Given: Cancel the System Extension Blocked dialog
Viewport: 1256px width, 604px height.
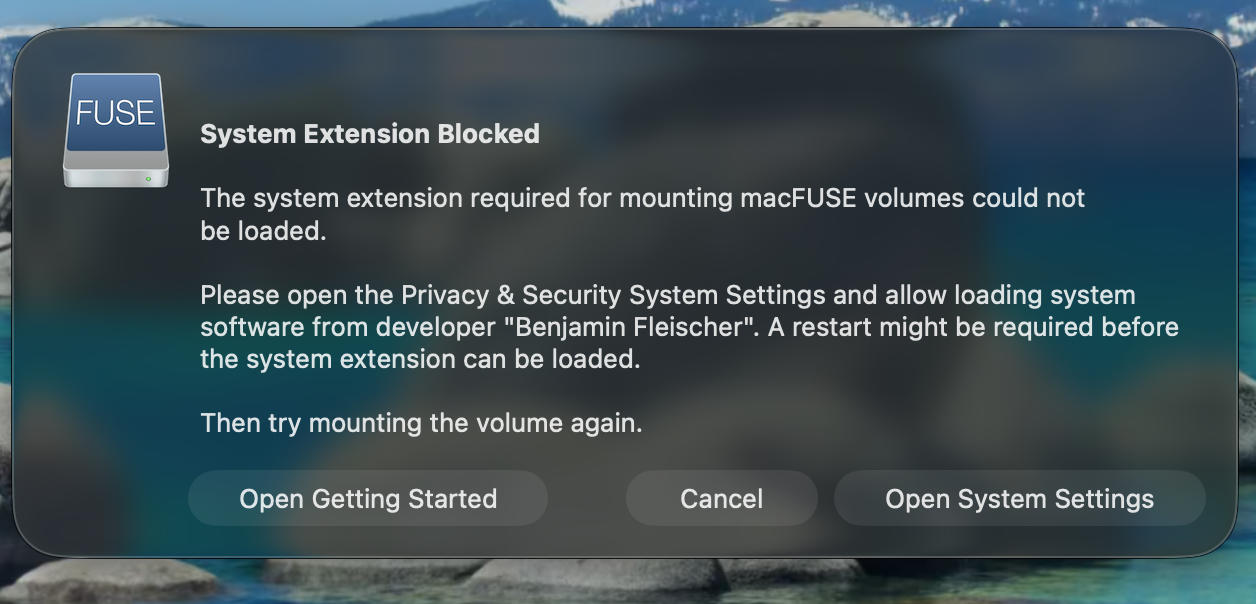Looking at the screenshot, I should (721, 499).
